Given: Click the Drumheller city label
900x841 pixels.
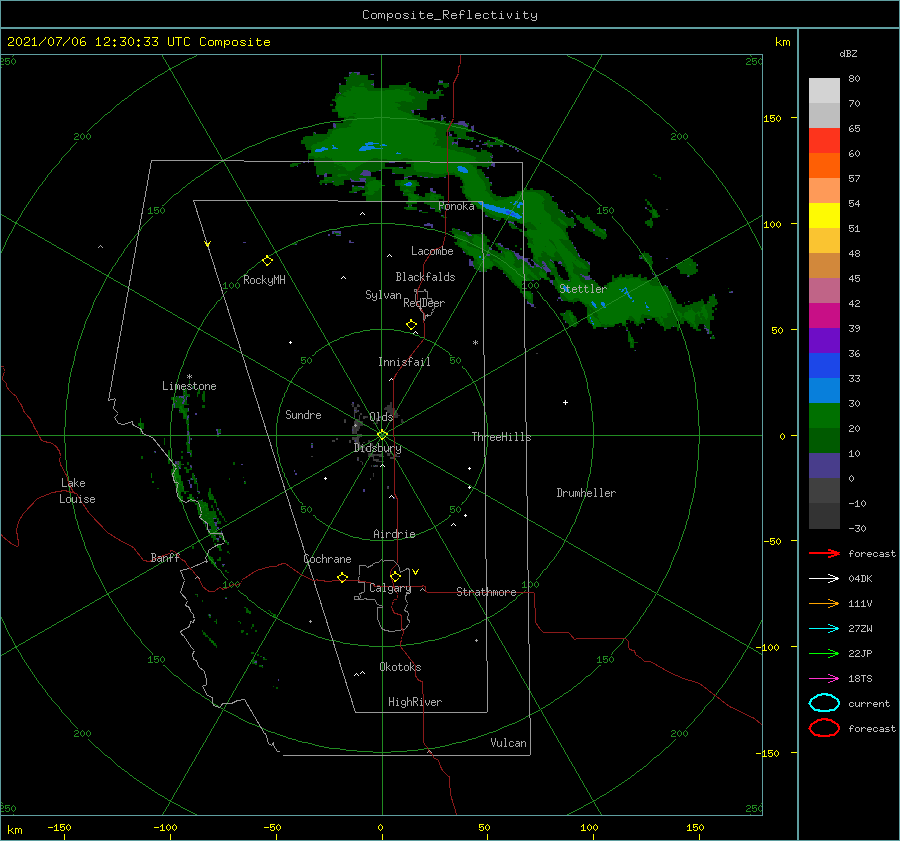Looking at the screenshot, I should click(586, 493).
